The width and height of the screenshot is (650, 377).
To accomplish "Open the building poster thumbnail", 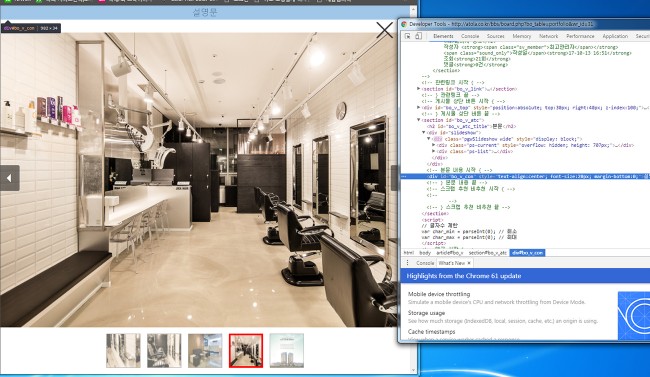I will [286, 350].
